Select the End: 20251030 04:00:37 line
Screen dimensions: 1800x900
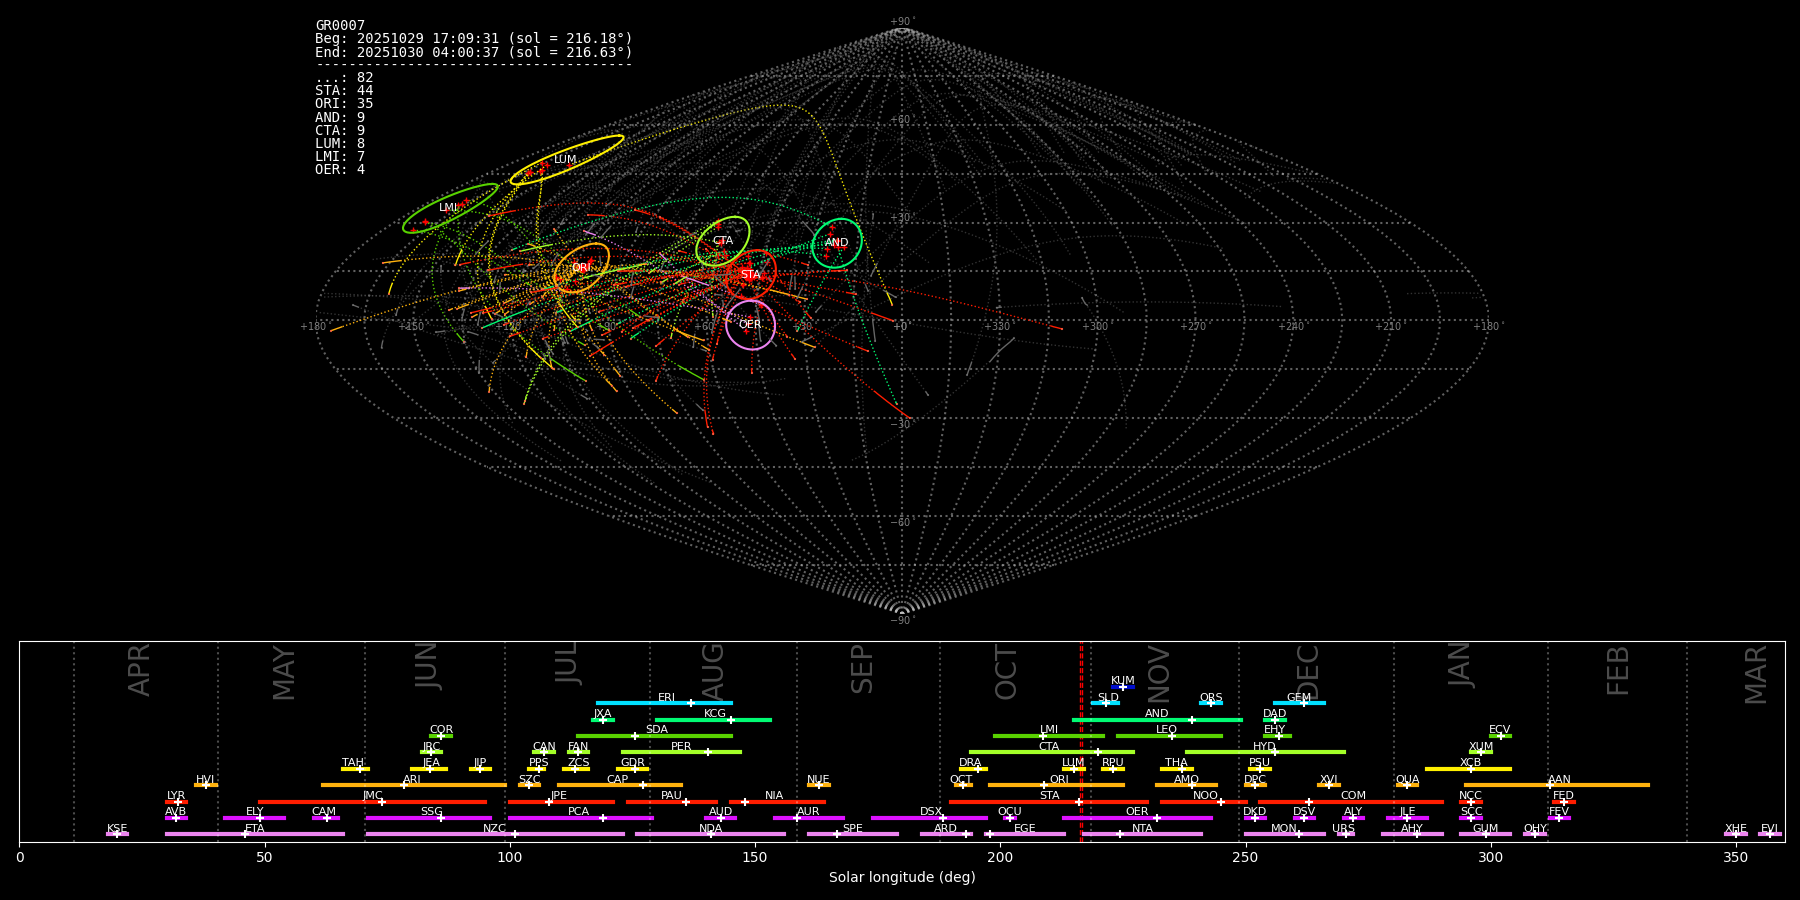click(474, 52)
